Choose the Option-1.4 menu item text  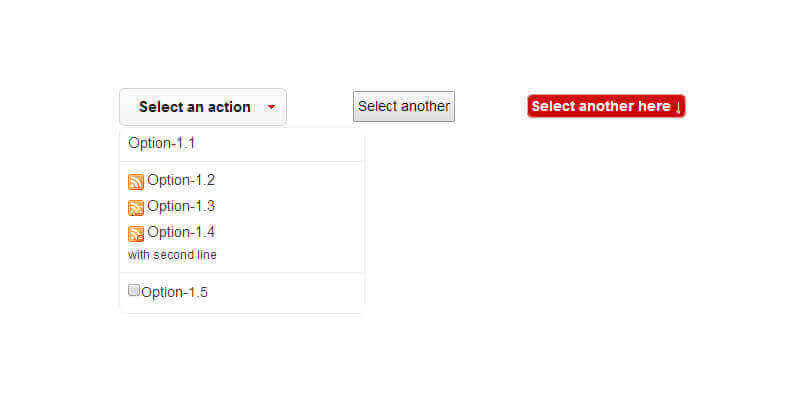tap(181, 232)
